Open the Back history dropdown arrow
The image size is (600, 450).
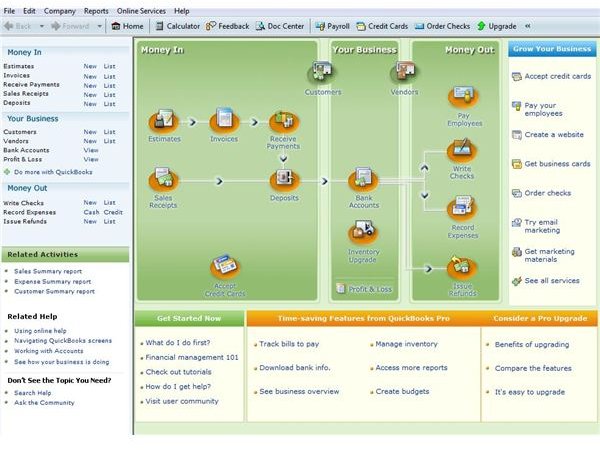point(42,26)
